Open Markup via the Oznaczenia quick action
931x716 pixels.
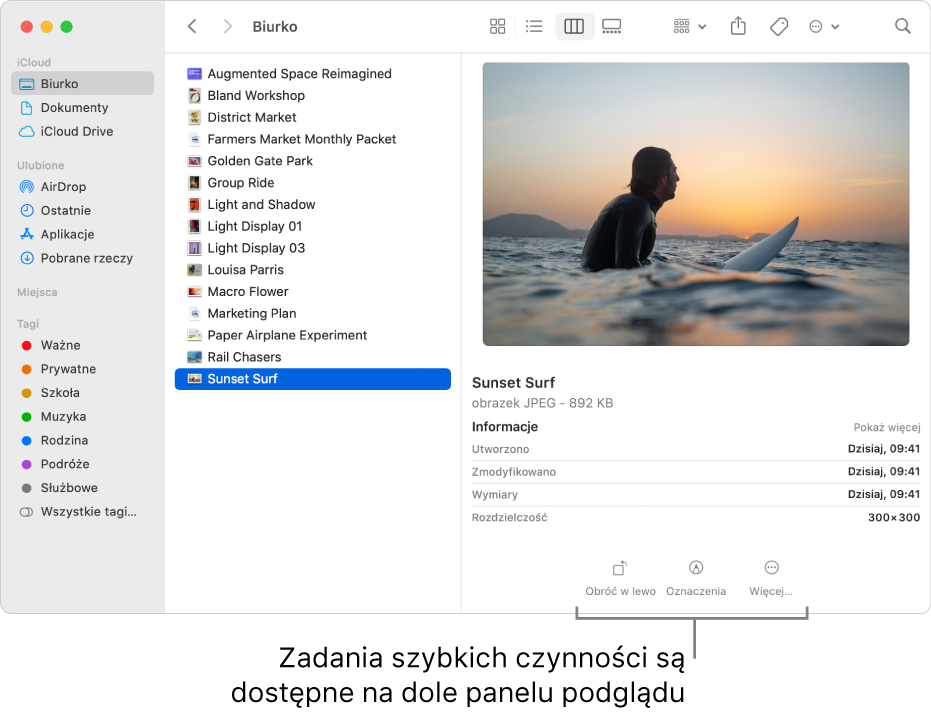pos(696,577)
